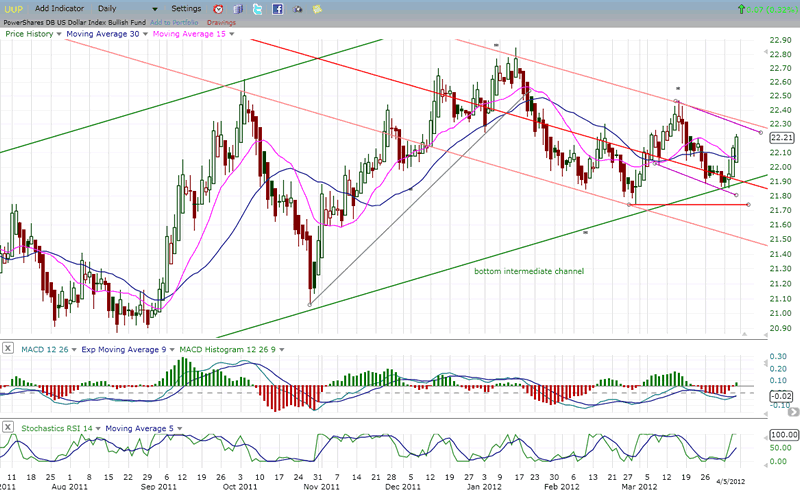This screenshot has height=490, width=800.
Task: Expand the Stochastics RSI 14 dropdown
Action: (98, 429)
